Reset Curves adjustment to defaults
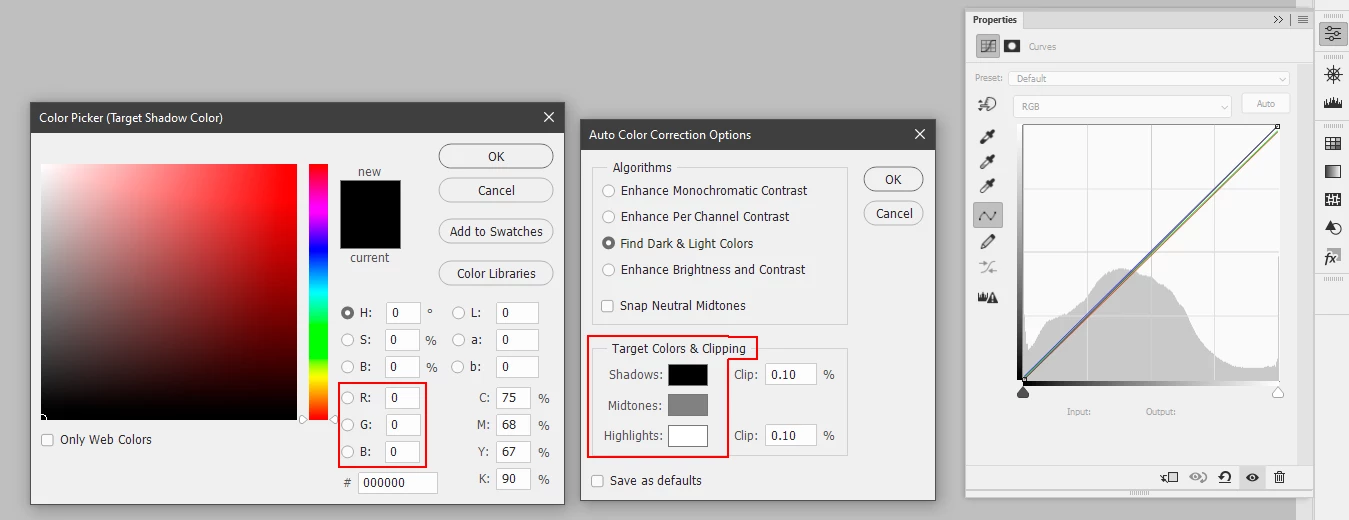 pos(1224,478)
